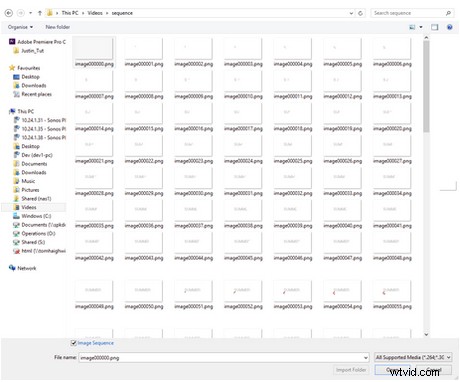Open All Supported Media file type dropdown

[x=413, y=357]
